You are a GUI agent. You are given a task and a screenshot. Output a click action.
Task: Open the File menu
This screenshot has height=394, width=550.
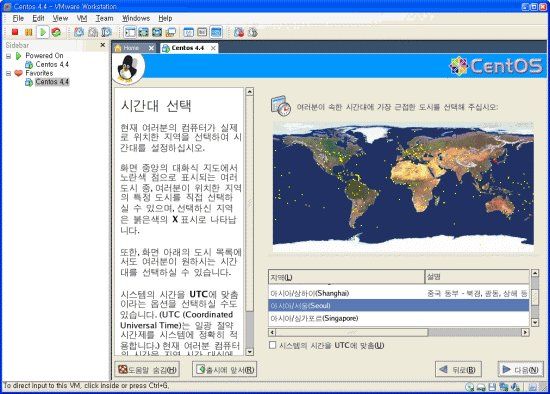18,18
